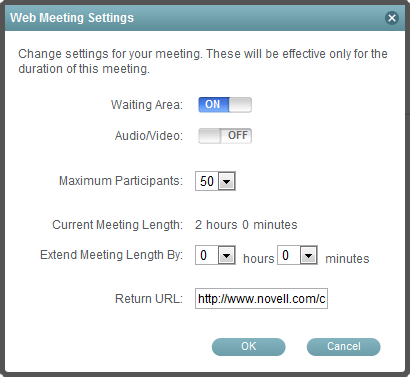The image size is (410, 377).
Task: Click the 50 value in Maximum Participants
Action: click(x=207, y=181)
